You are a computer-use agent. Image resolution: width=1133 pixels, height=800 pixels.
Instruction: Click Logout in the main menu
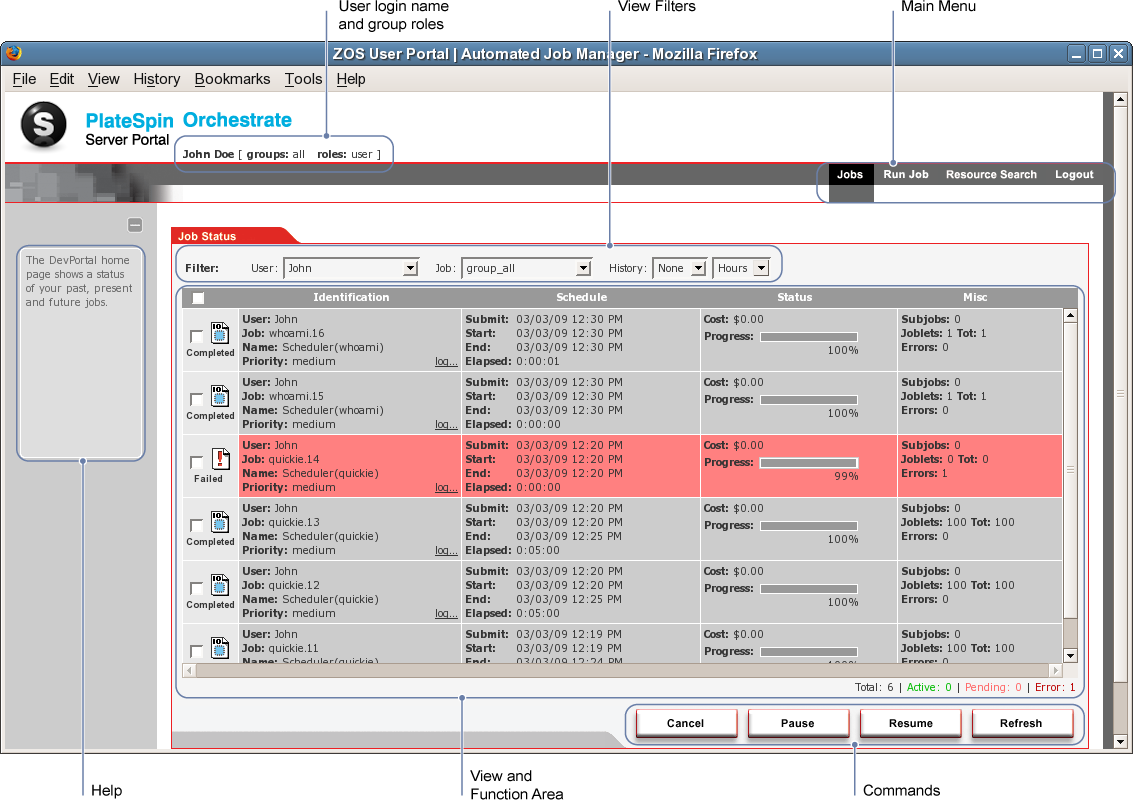tap(1074, 174)
